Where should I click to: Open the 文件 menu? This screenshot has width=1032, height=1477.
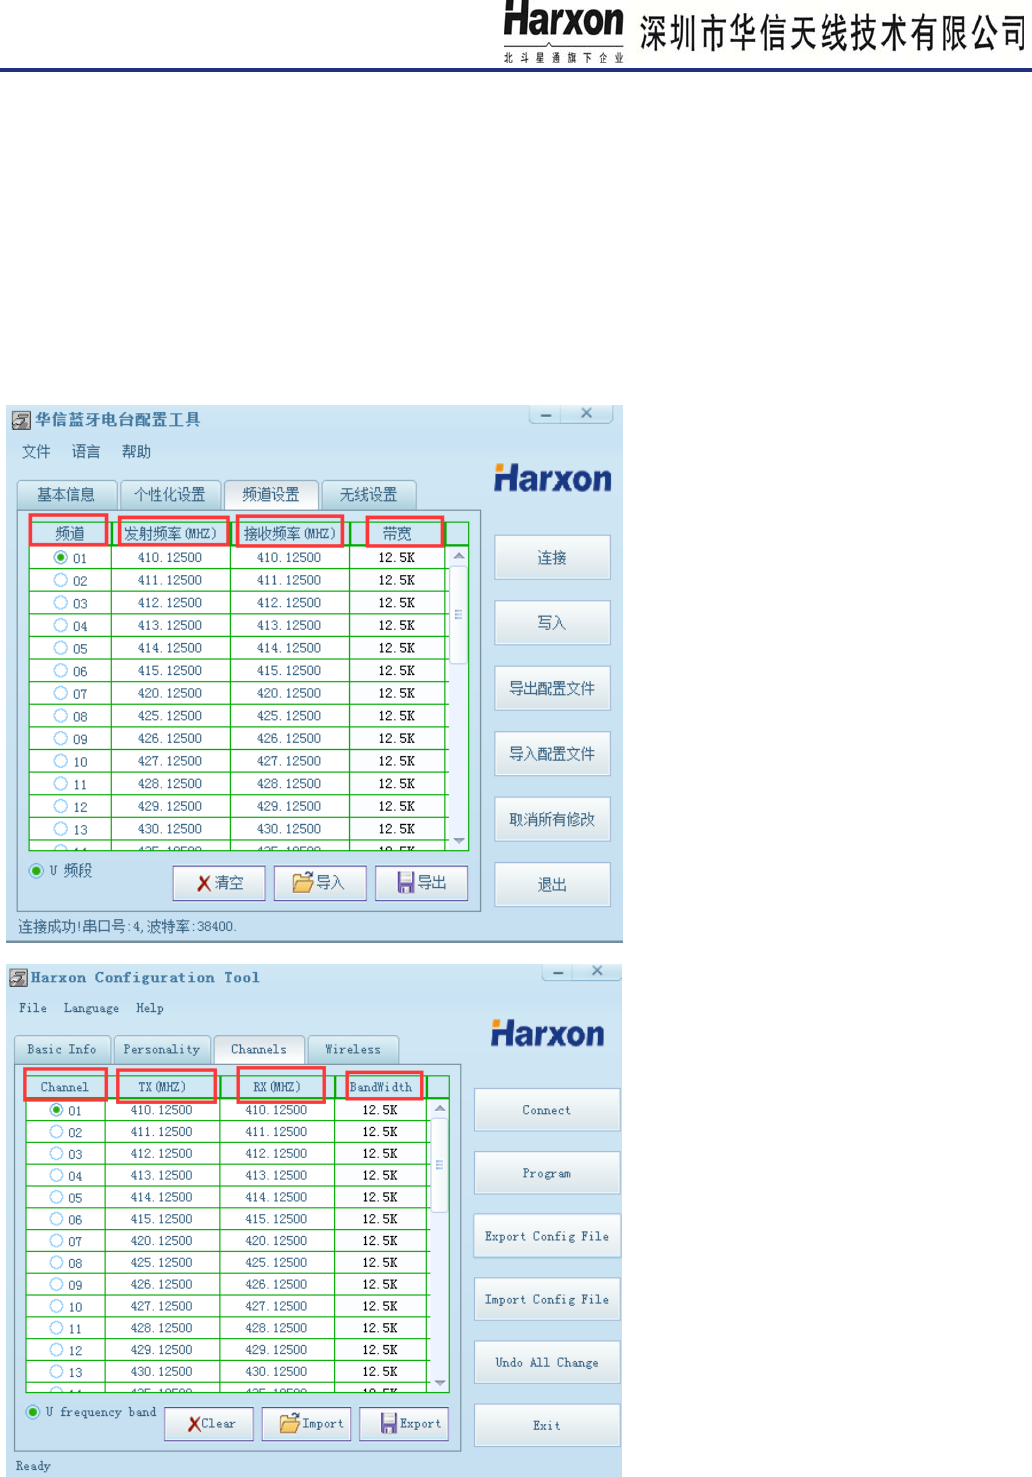tap(36, 452)
